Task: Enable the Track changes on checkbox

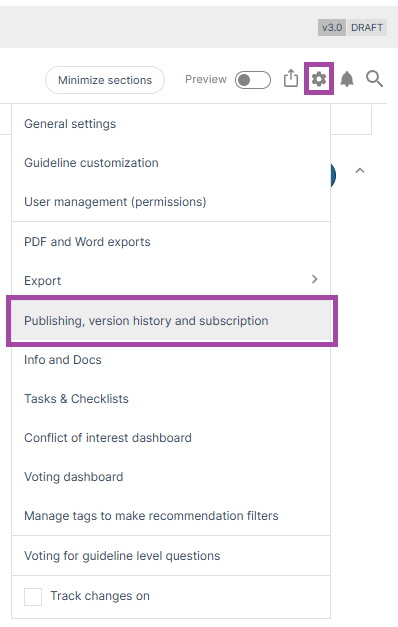Action: click(33, 597)
